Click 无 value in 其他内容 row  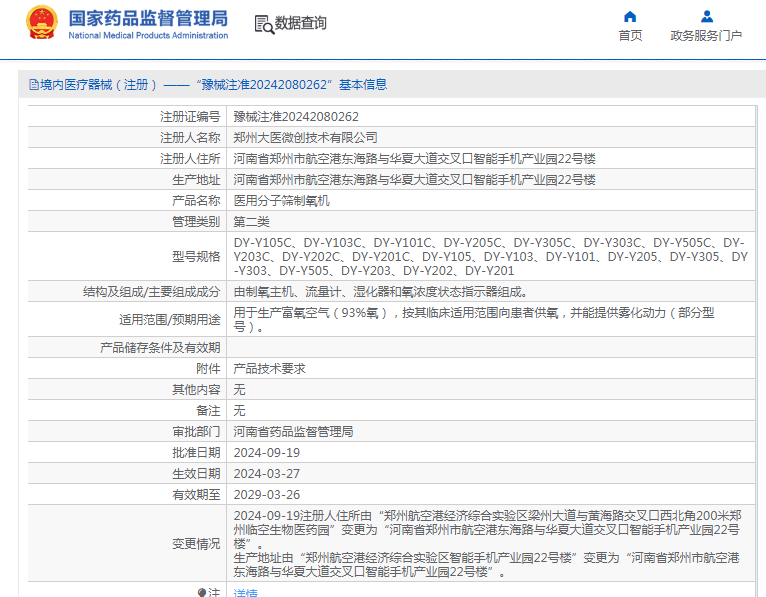(239, 390)
